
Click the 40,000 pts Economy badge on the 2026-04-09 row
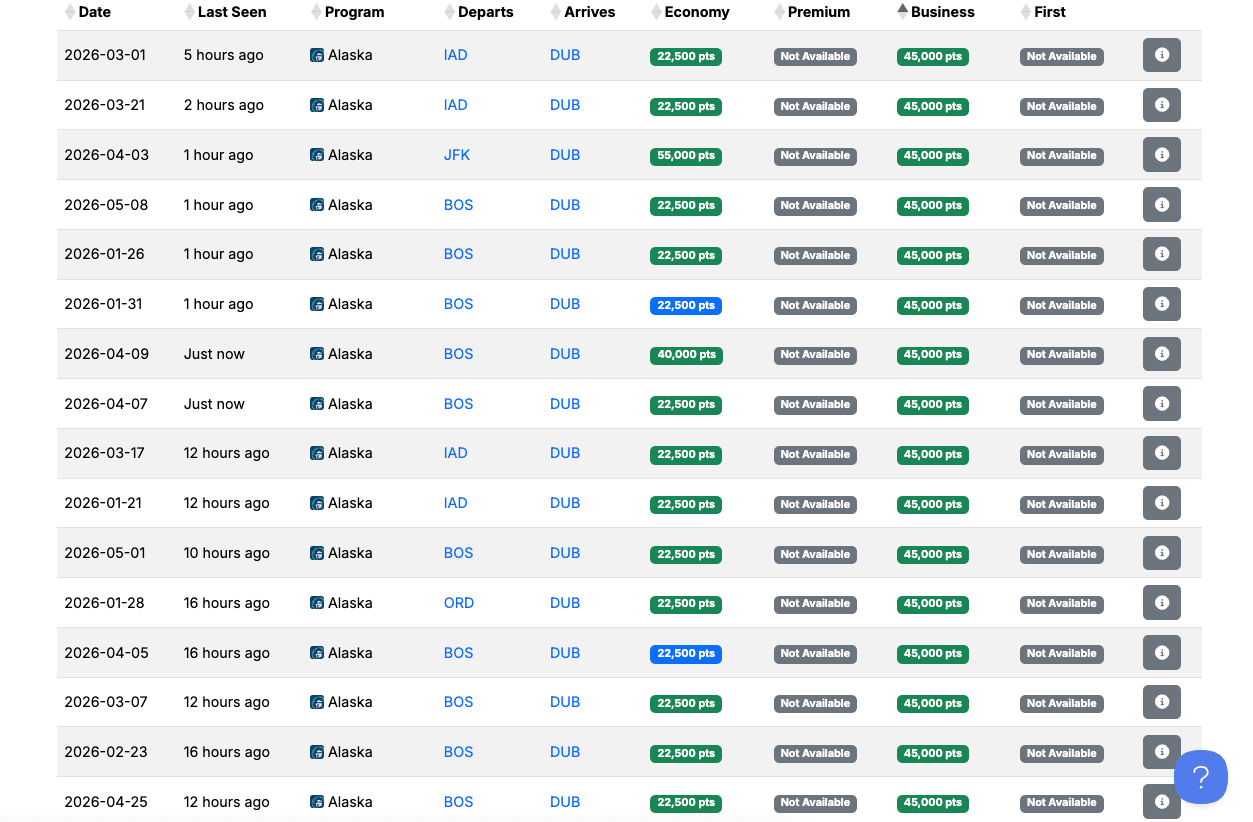(686, 354)
